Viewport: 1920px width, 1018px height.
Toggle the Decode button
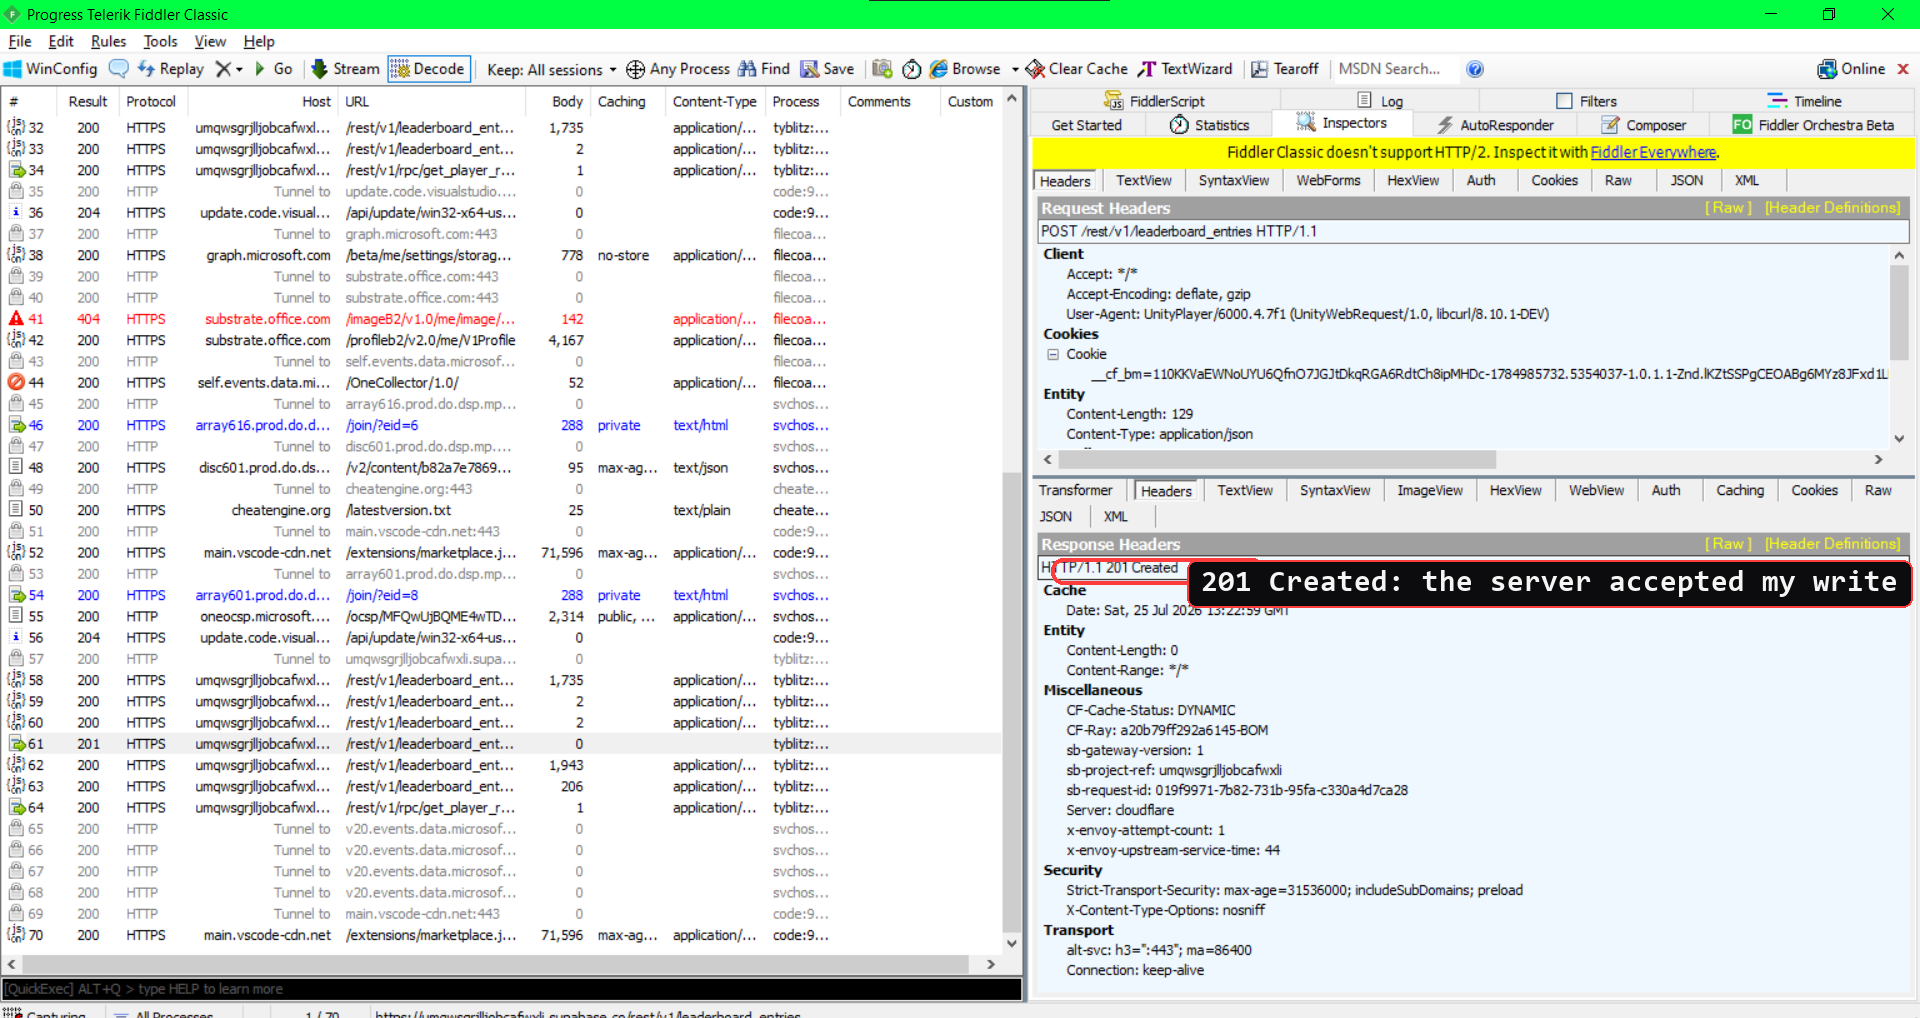[x=429, y=69]
